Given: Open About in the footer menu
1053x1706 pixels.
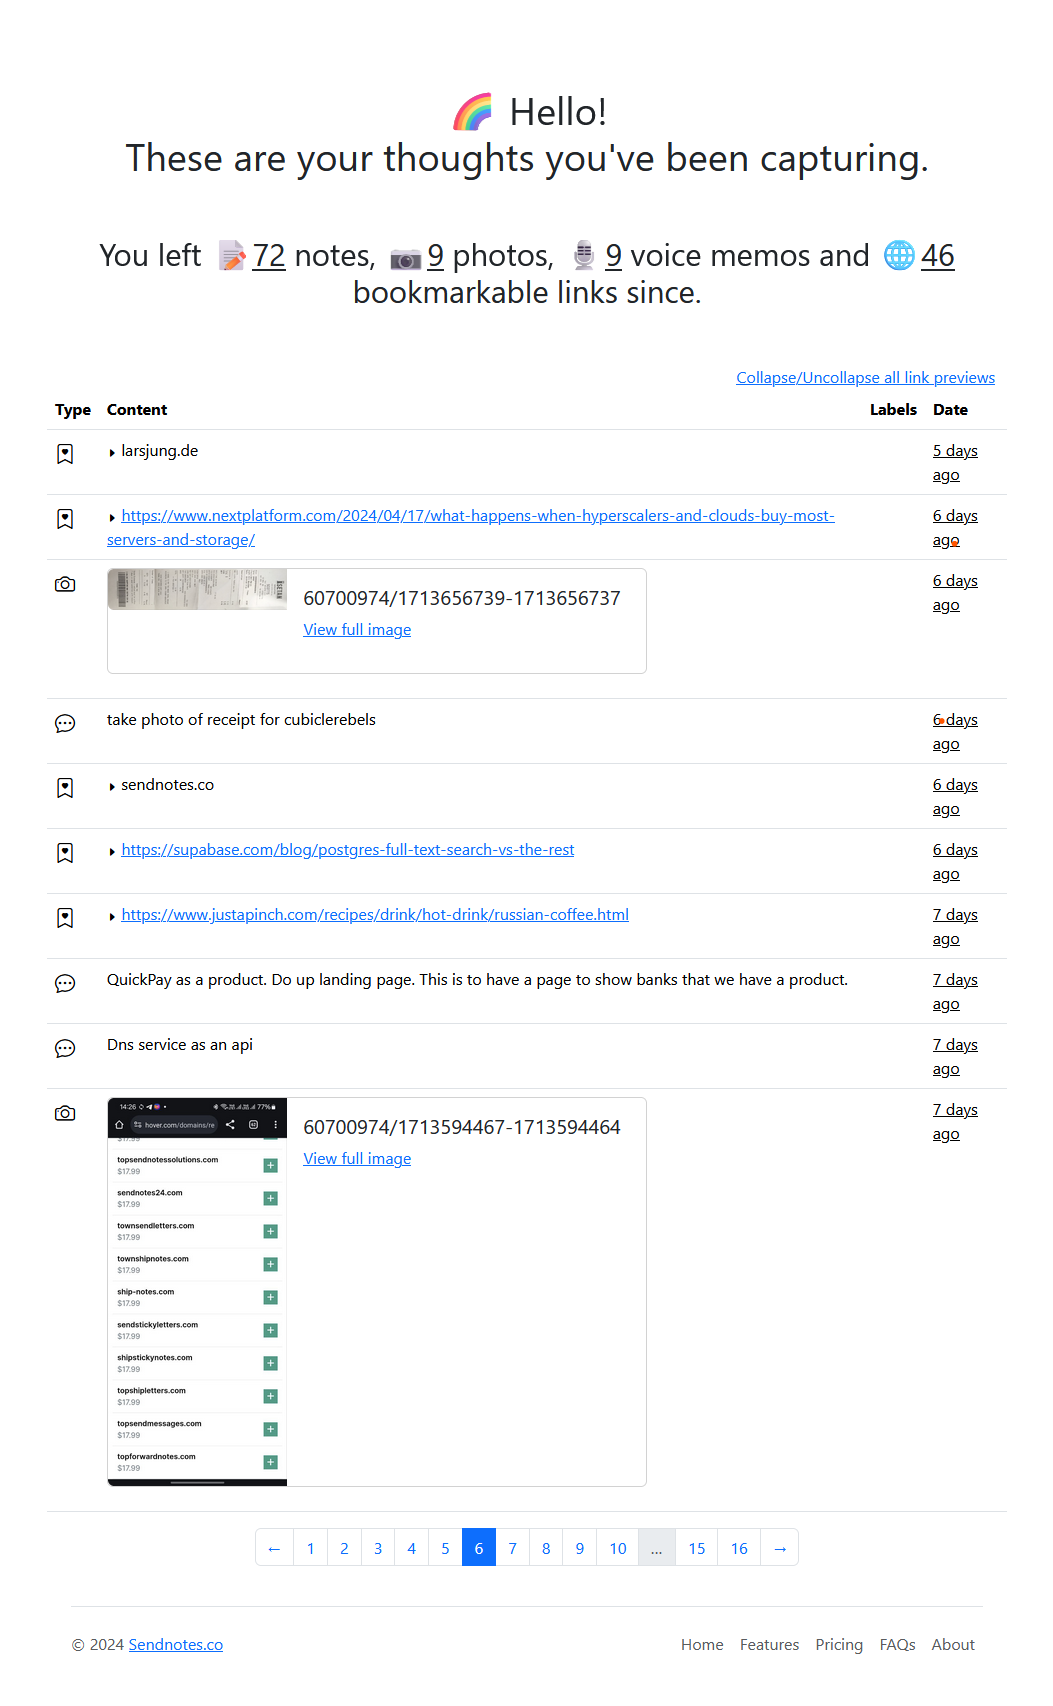Looking at the screenshot, I should 953,1645.
